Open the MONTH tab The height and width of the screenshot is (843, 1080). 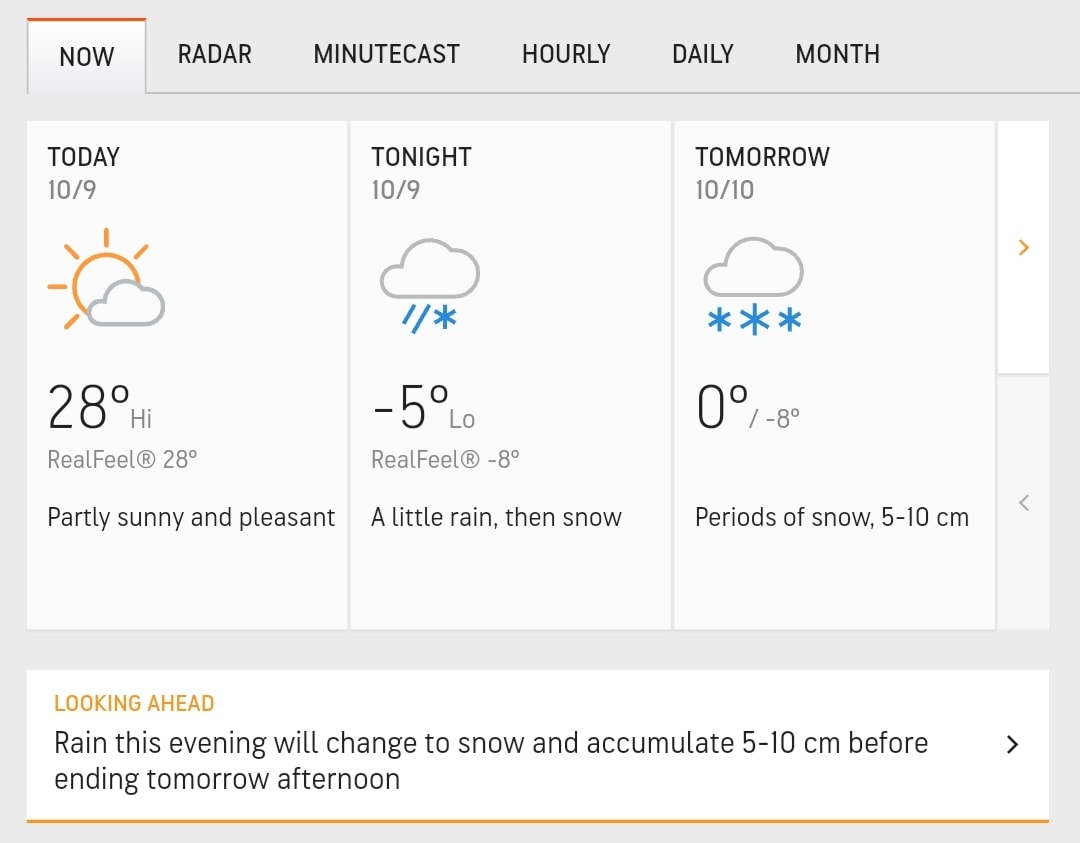click(x=838, y=54)
